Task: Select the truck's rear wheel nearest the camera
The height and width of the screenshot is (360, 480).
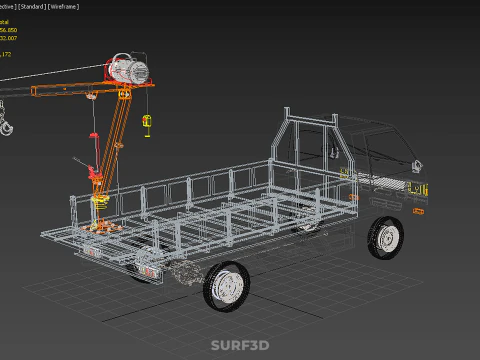Action: [x=227, y=286]
